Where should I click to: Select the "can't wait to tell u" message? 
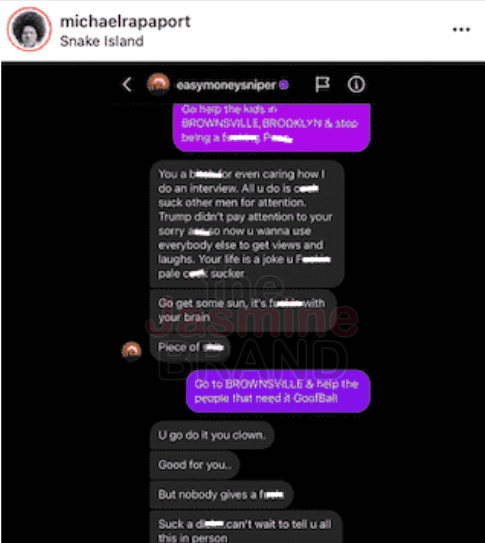coord(245,527)
